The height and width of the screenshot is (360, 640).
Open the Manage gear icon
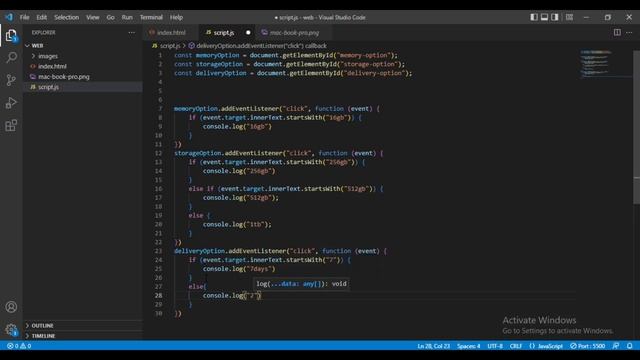(x=11, y=329)
